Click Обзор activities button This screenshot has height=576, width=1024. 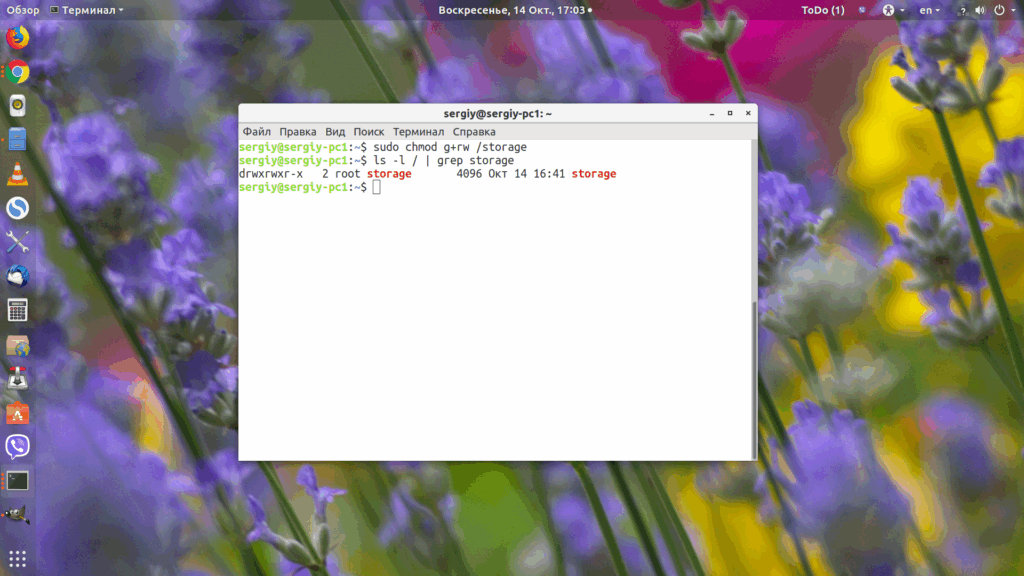click(x=23, y=10)
